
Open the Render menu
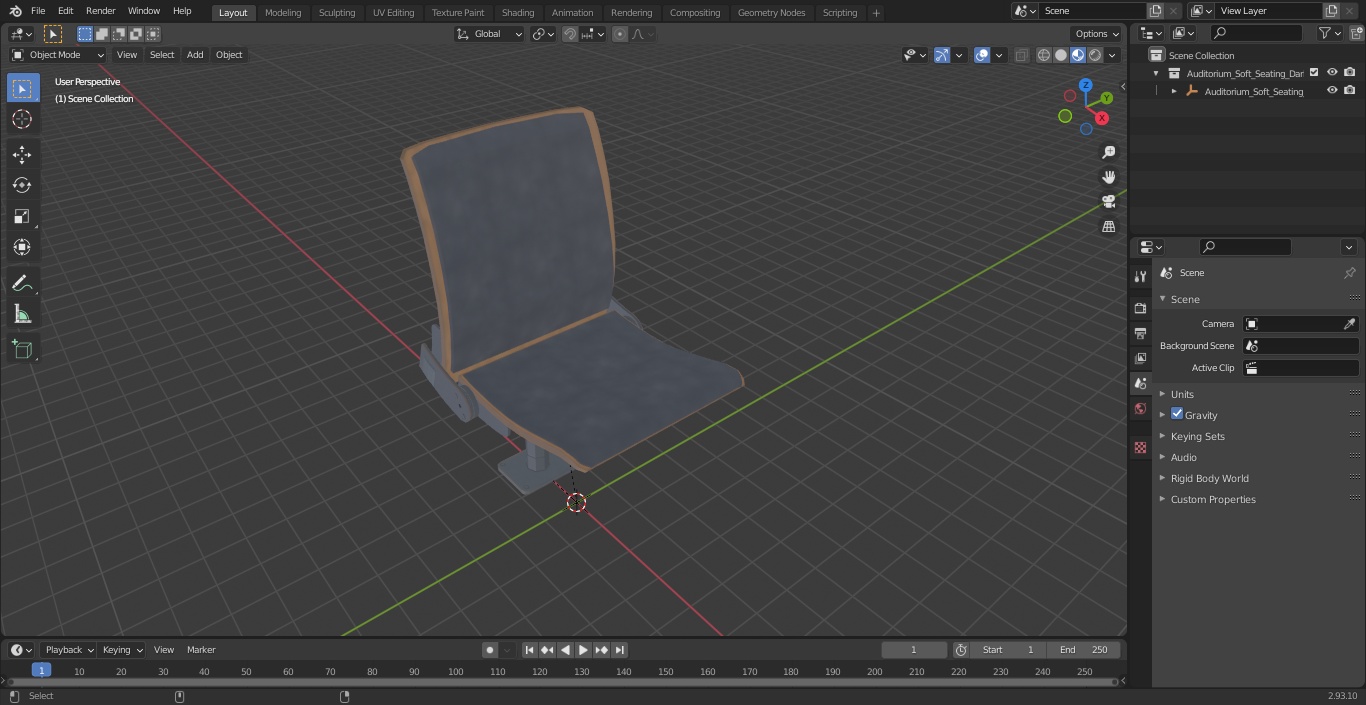click(100, 11)
